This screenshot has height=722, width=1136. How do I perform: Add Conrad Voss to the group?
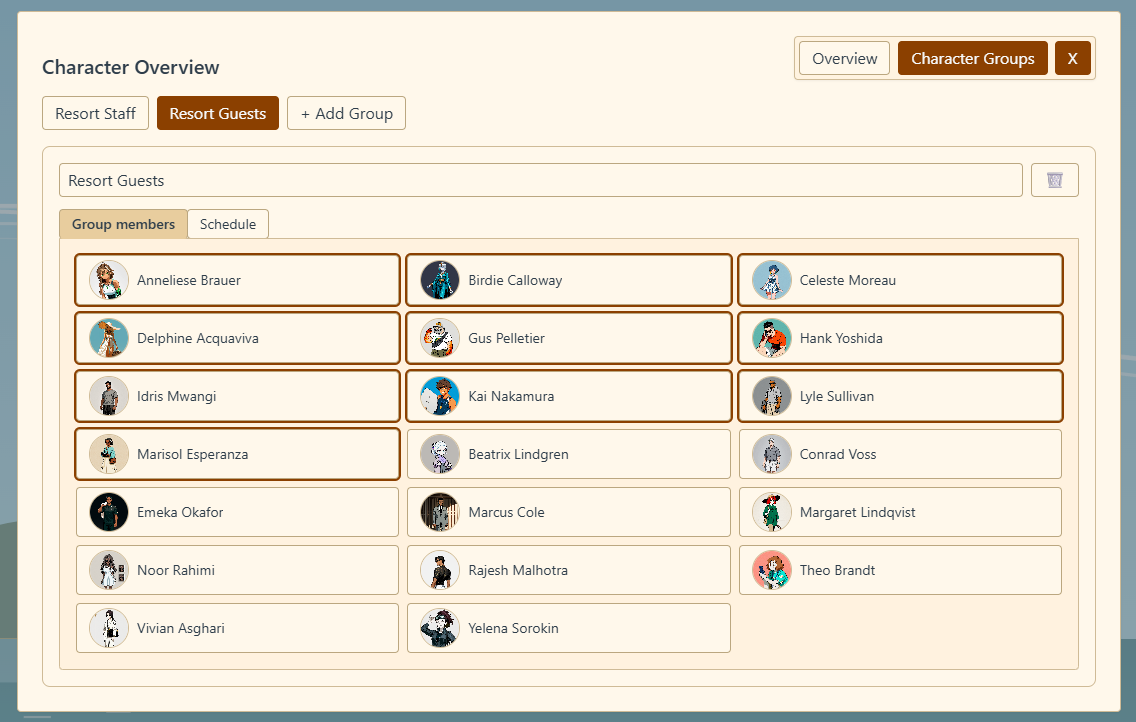point(900,454)
